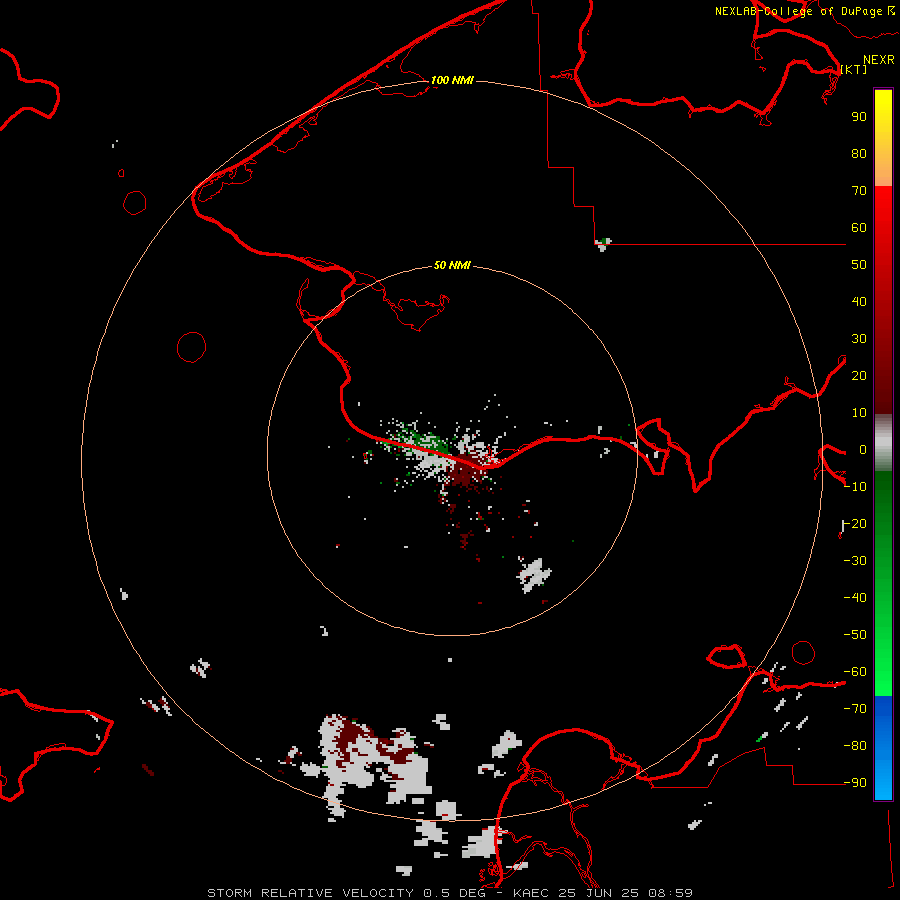The image size is (900, 900).
Task: Click the 'NEXLAB-College of DuPage' watermark text
Action: tap(799, 11)
